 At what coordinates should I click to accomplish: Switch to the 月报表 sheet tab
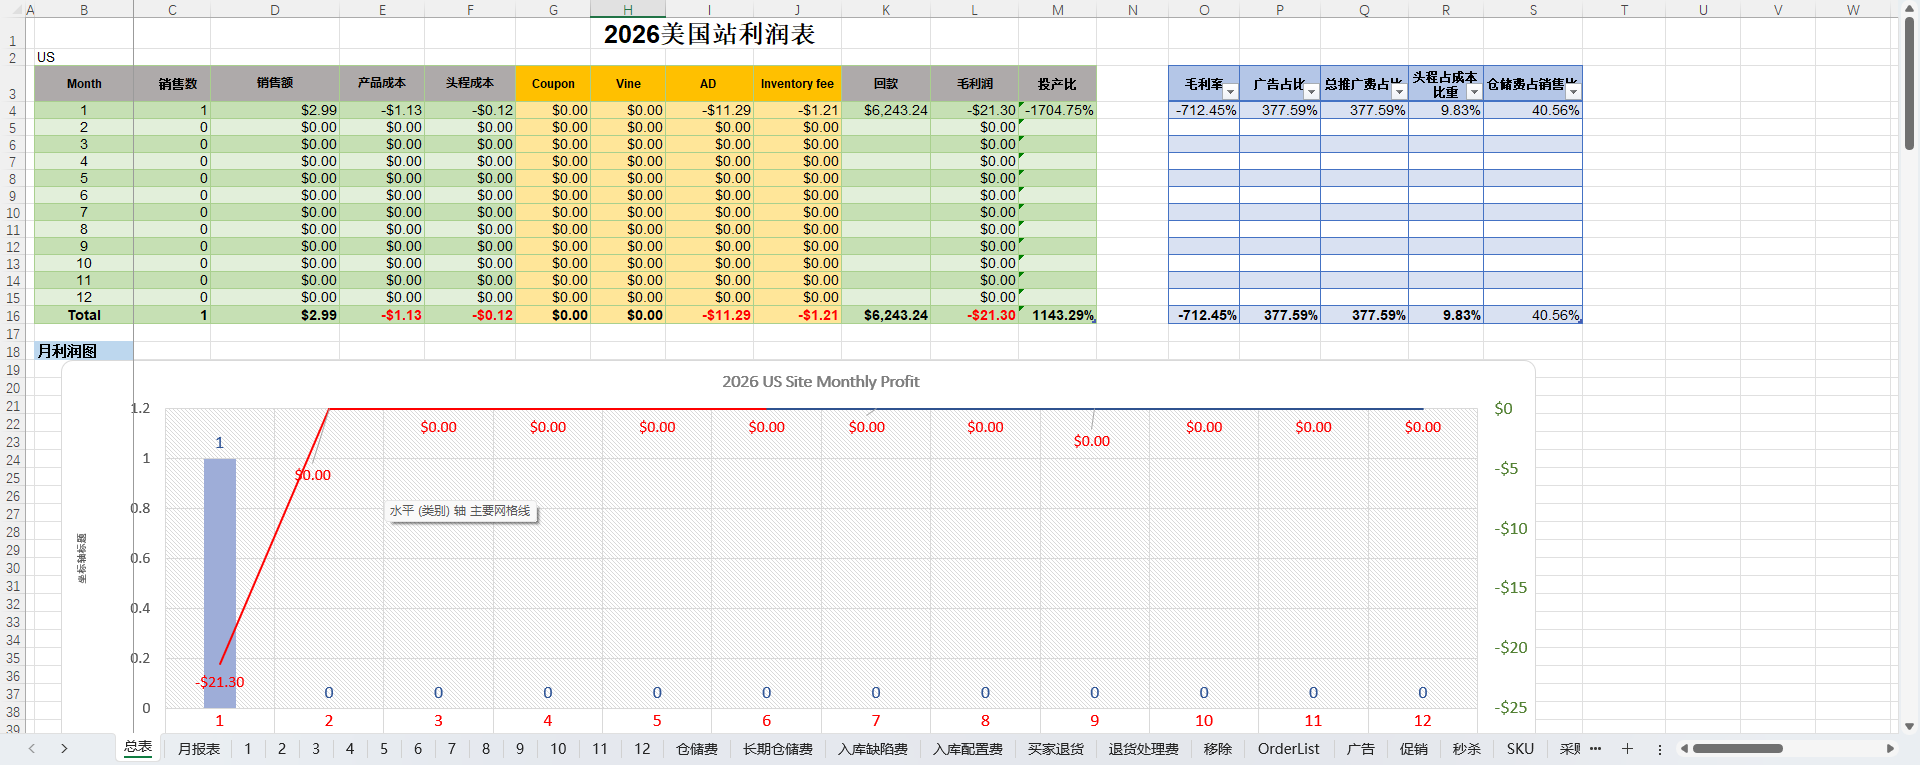tap(198, 748)
